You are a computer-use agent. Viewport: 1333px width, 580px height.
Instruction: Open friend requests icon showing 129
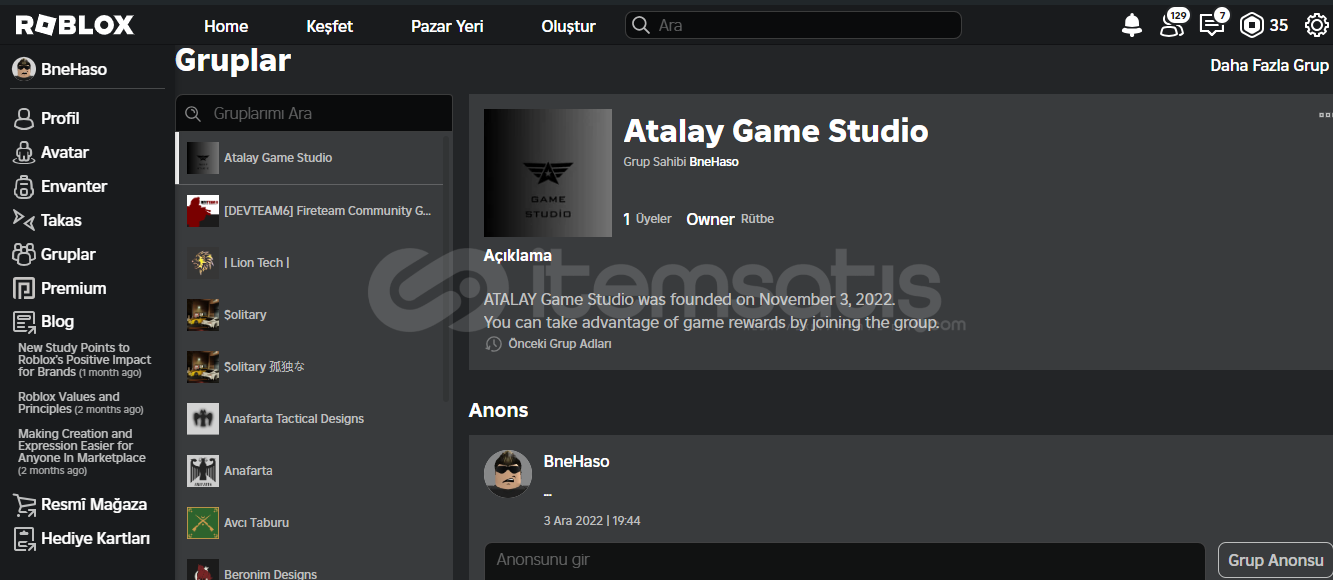click(x=1173, y=24)
